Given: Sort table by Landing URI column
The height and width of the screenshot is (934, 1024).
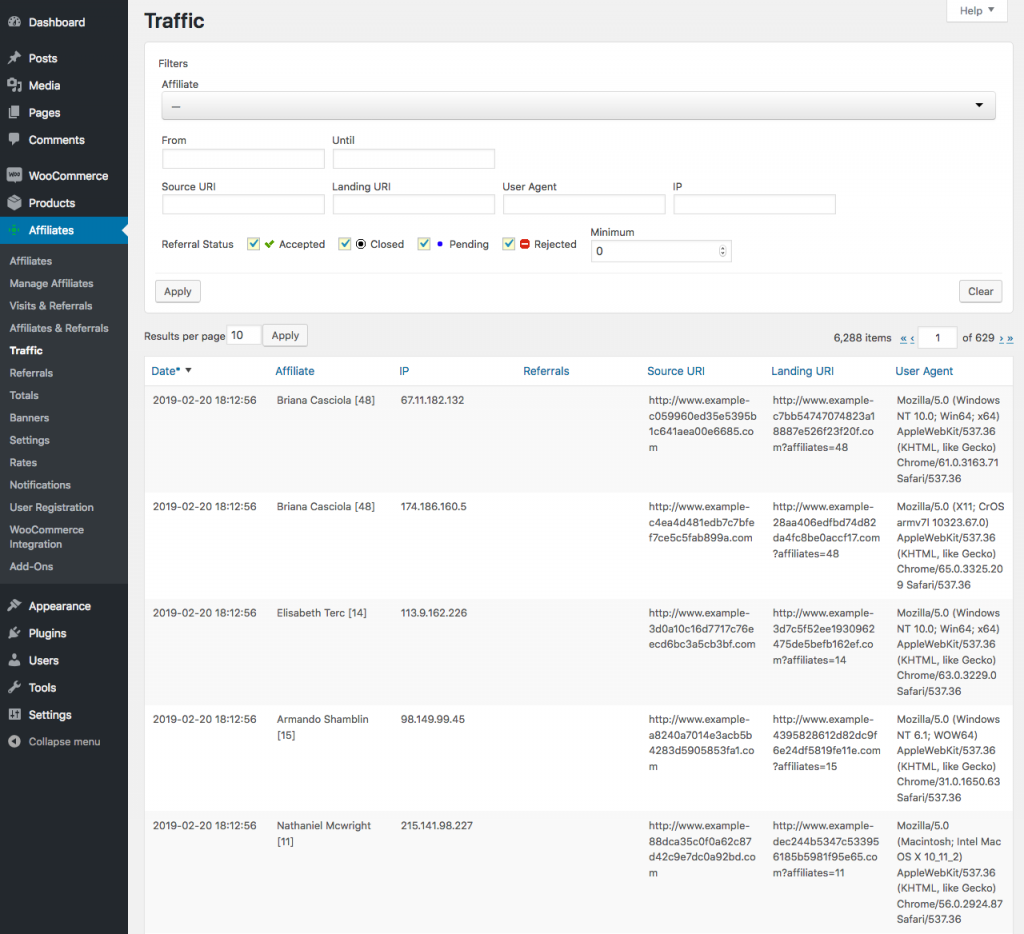Looking at the screenshot, I should (803, 371).
